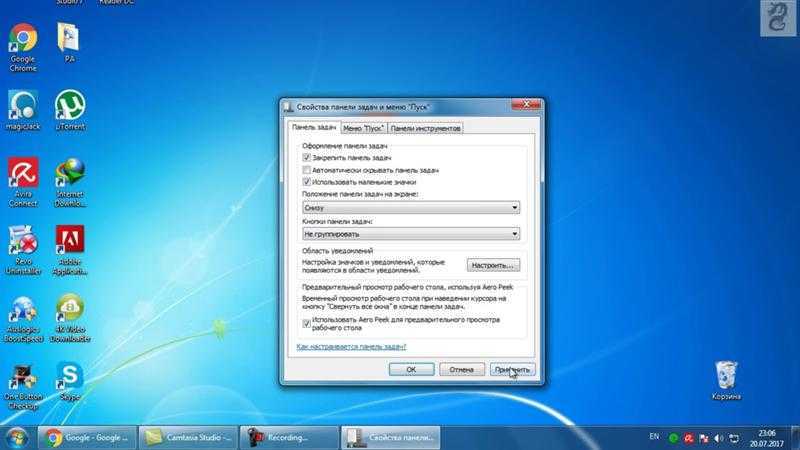The width and height of the screenshot is (800, 450).
Task: Click the dialog title bar Свойства панели задач
Action: 363,107
